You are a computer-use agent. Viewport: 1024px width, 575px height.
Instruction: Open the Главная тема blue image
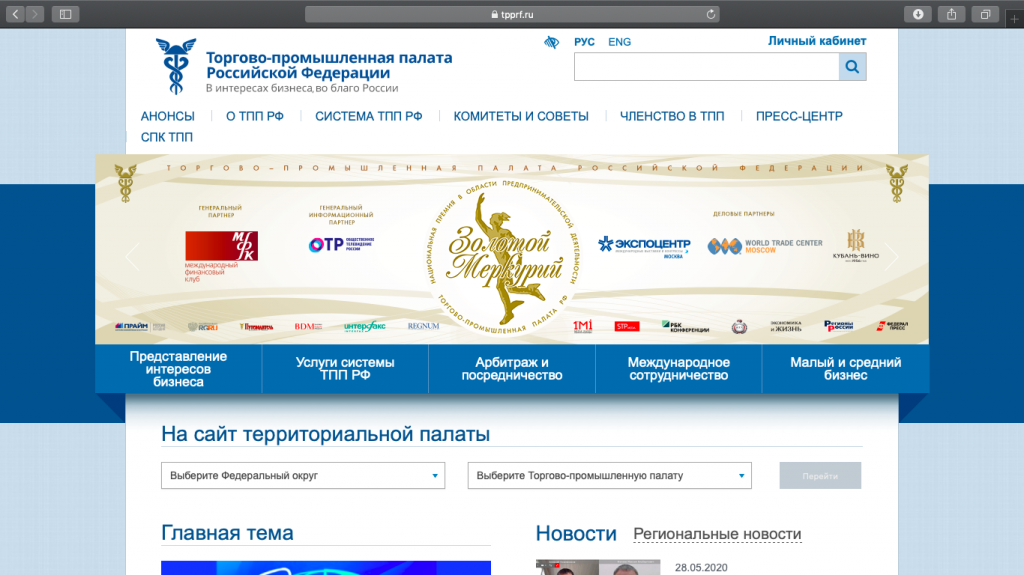pyautogui.click(x=326, y=568)
